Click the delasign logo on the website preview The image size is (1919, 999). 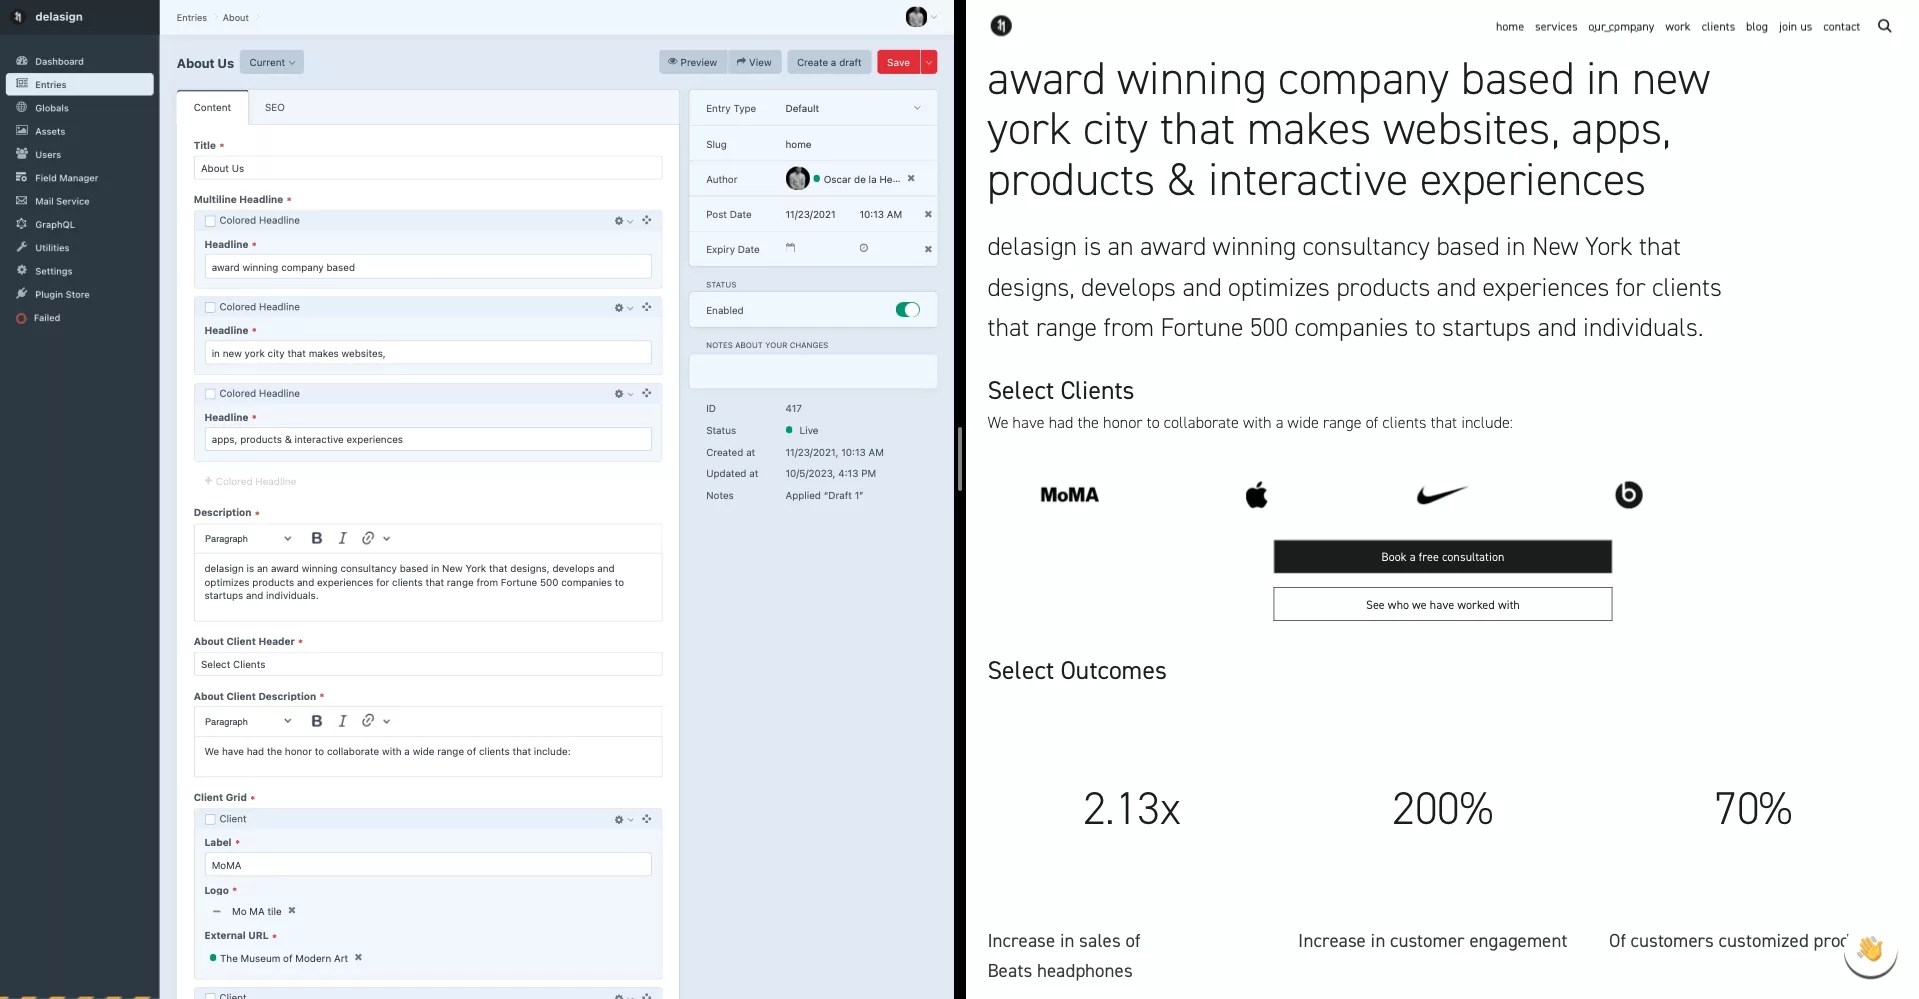[1001, 26]
